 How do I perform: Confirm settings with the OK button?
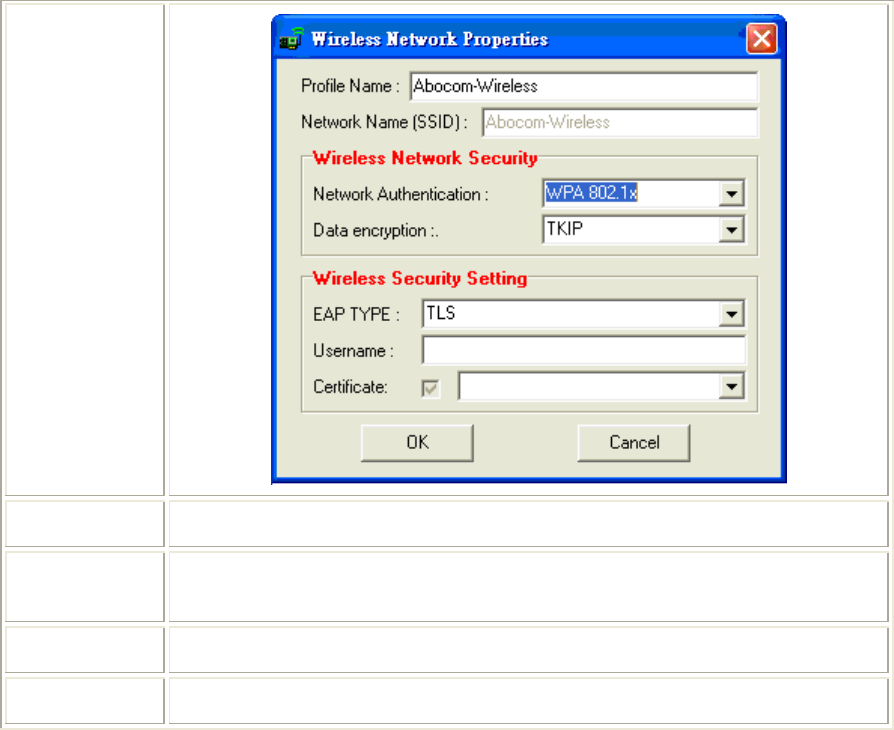[417, 443]
